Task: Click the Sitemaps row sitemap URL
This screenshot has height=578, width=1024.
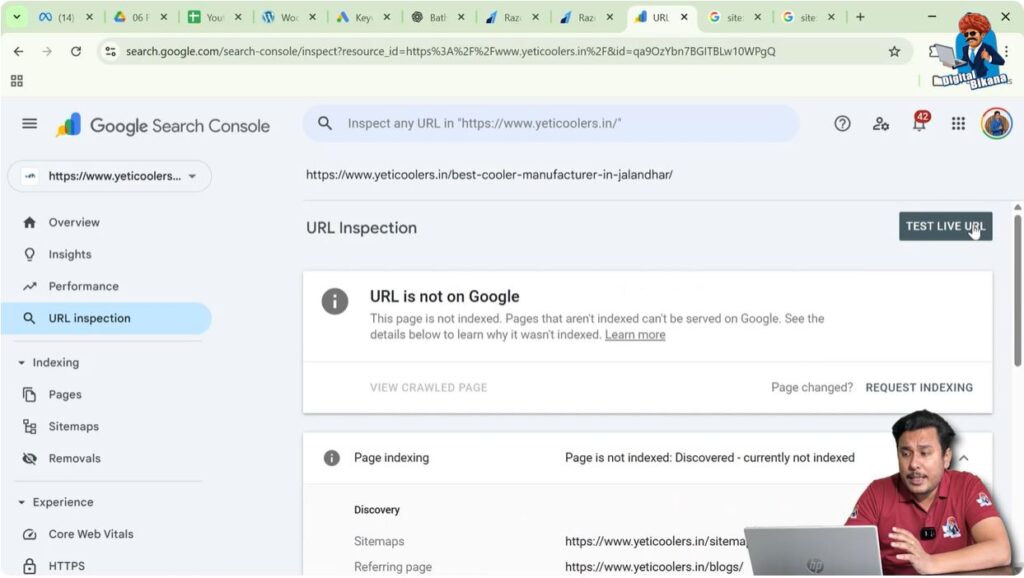Action: pyautogui.click(x=655, y=541)
